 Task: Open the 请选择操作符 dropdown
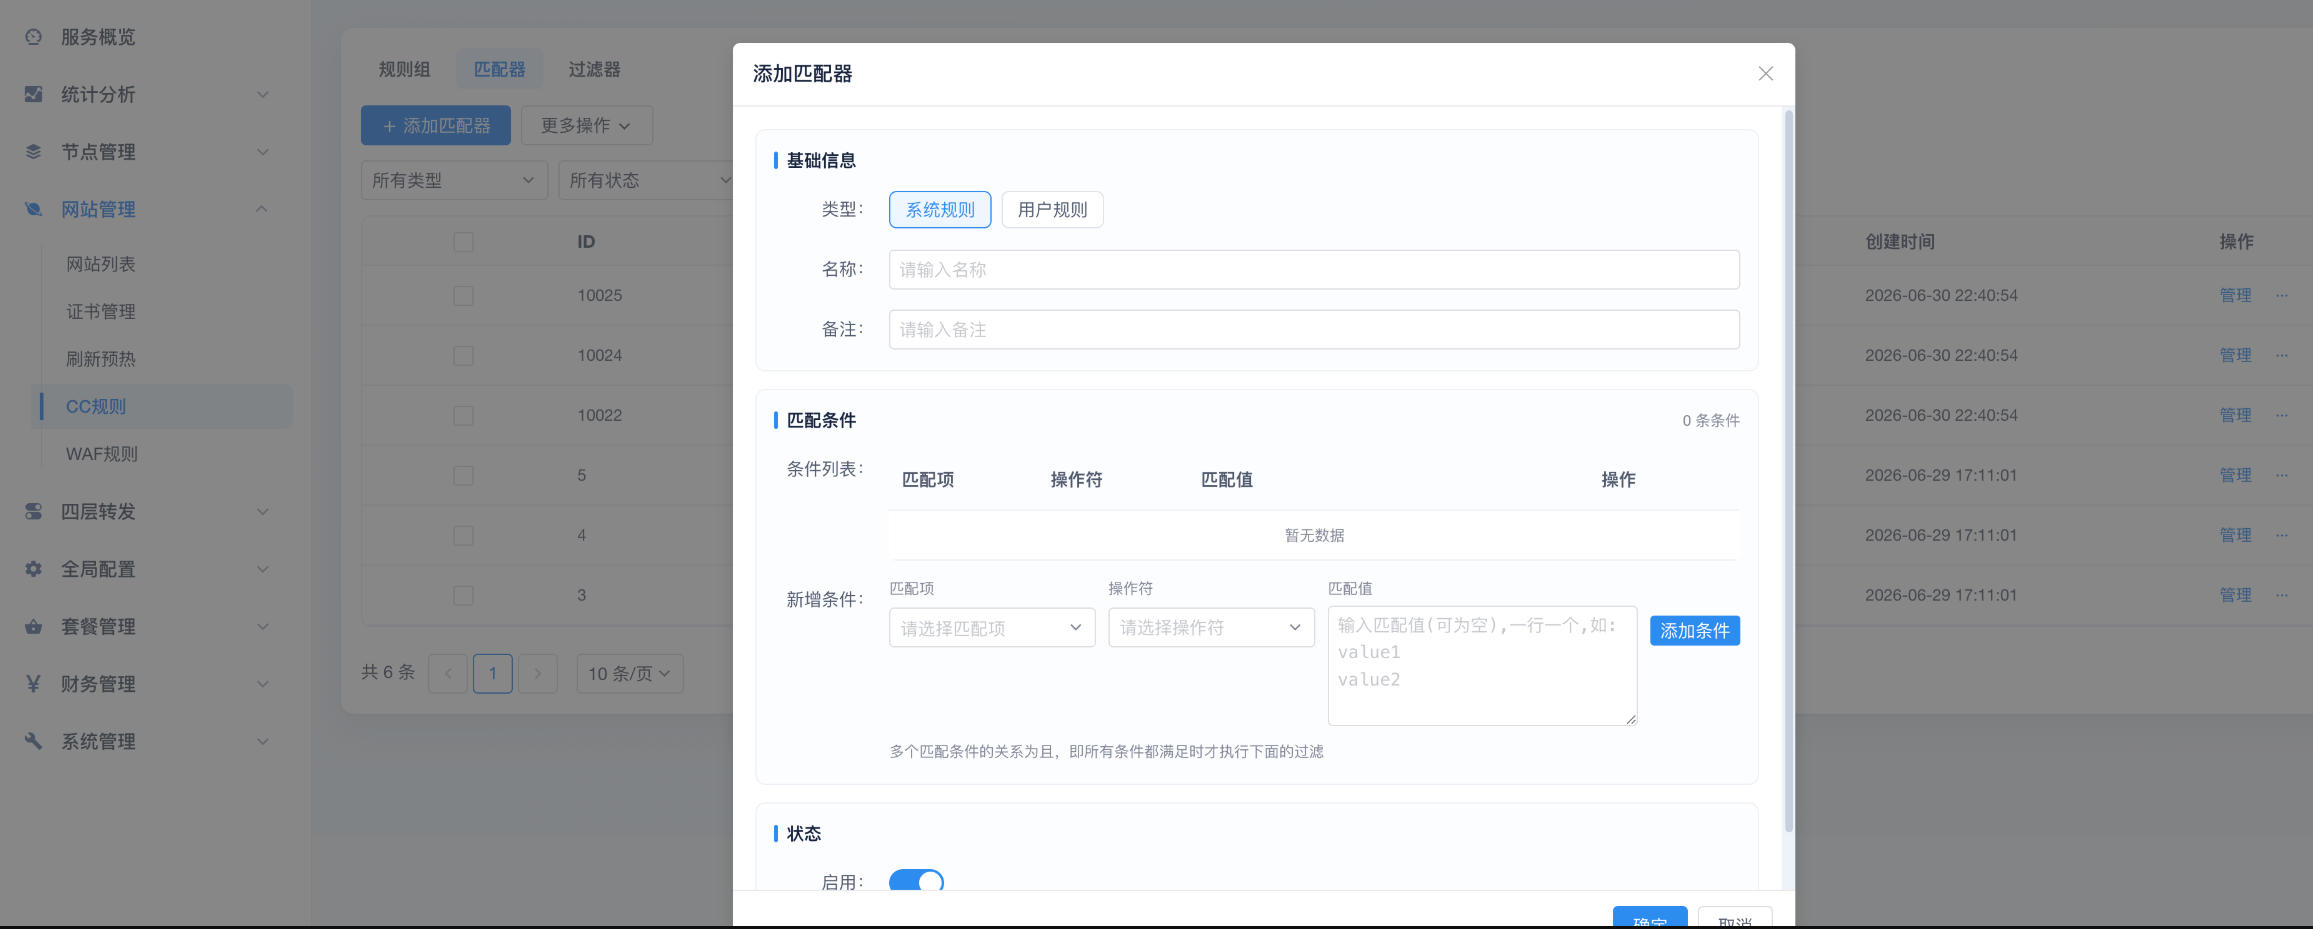(x=1211, y=628)
